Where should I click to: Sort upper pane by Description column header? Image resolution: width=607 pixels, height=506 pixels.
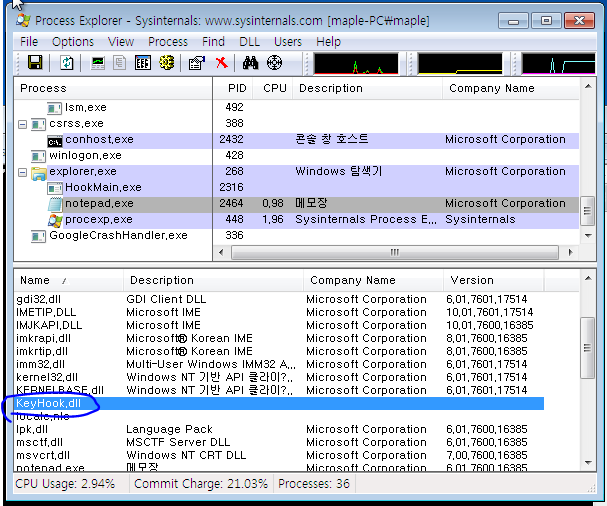[x=367, y=88]
